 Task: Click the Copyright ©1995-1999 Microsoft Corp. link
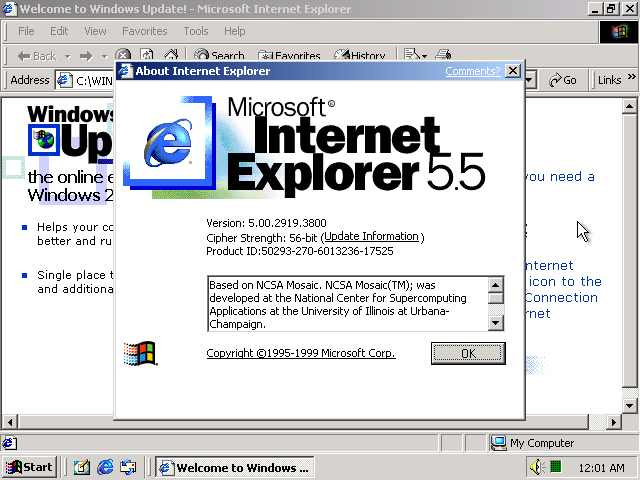point(301,353)
